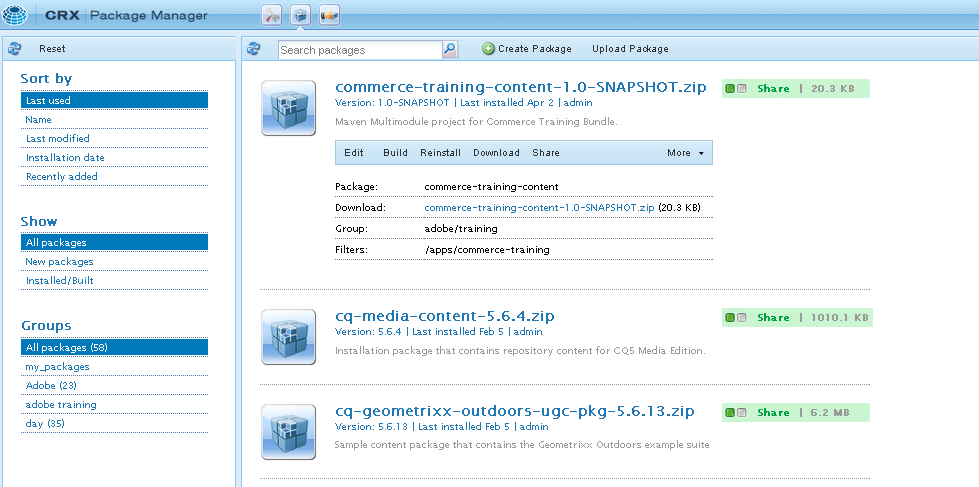Select day (35) group
This screenshot has width=979, height=487.
(x=114, y=423)
